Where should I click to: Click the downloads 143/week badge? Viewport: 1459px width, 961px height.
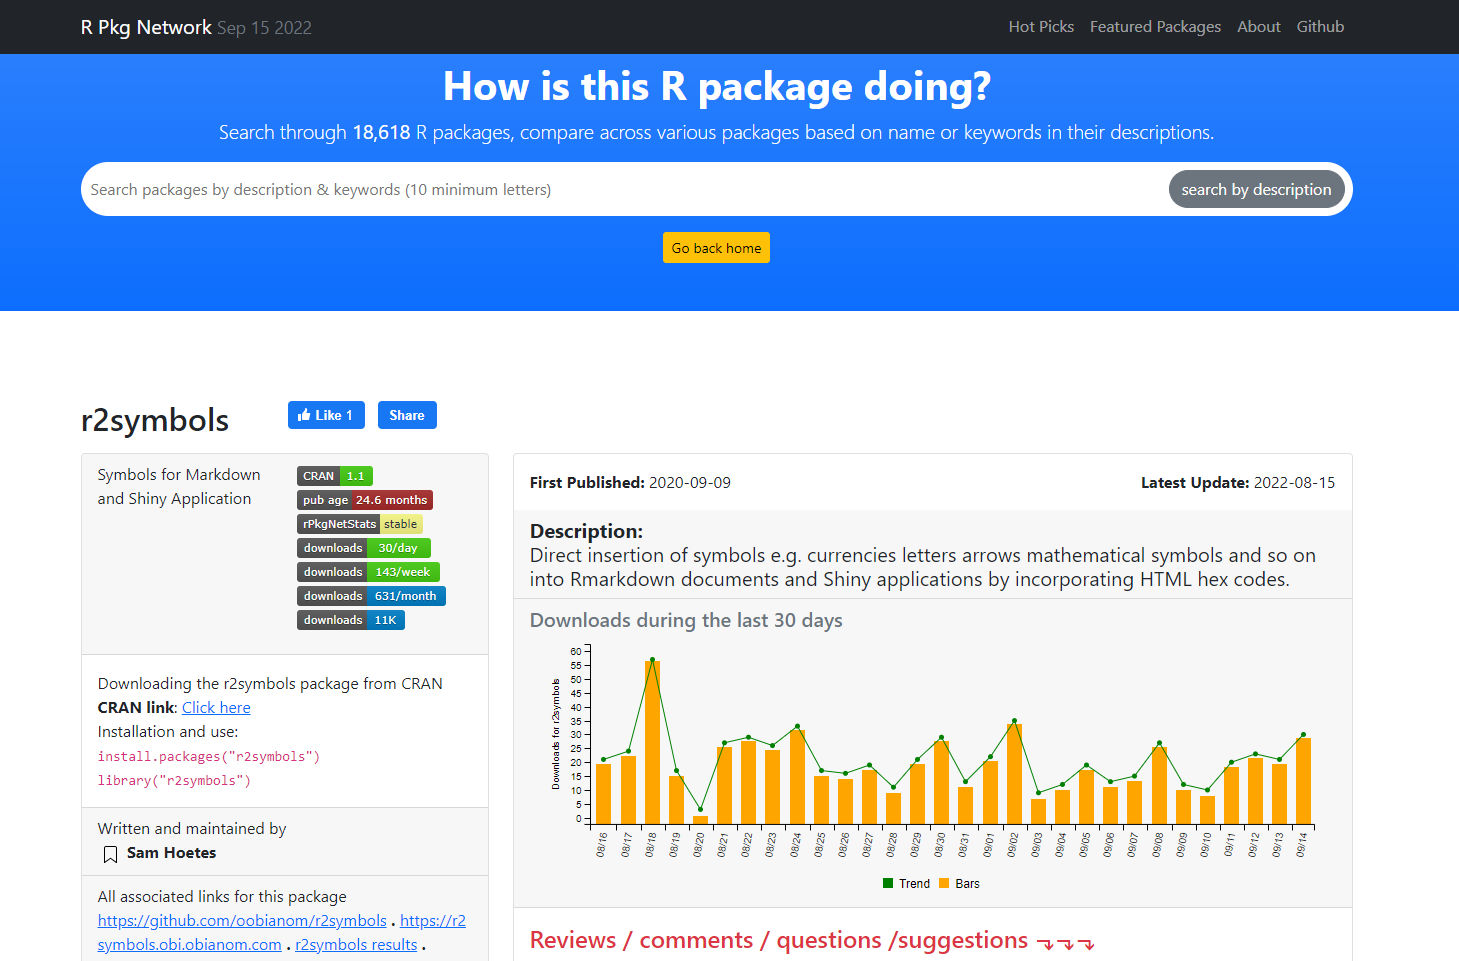[367, 572]
